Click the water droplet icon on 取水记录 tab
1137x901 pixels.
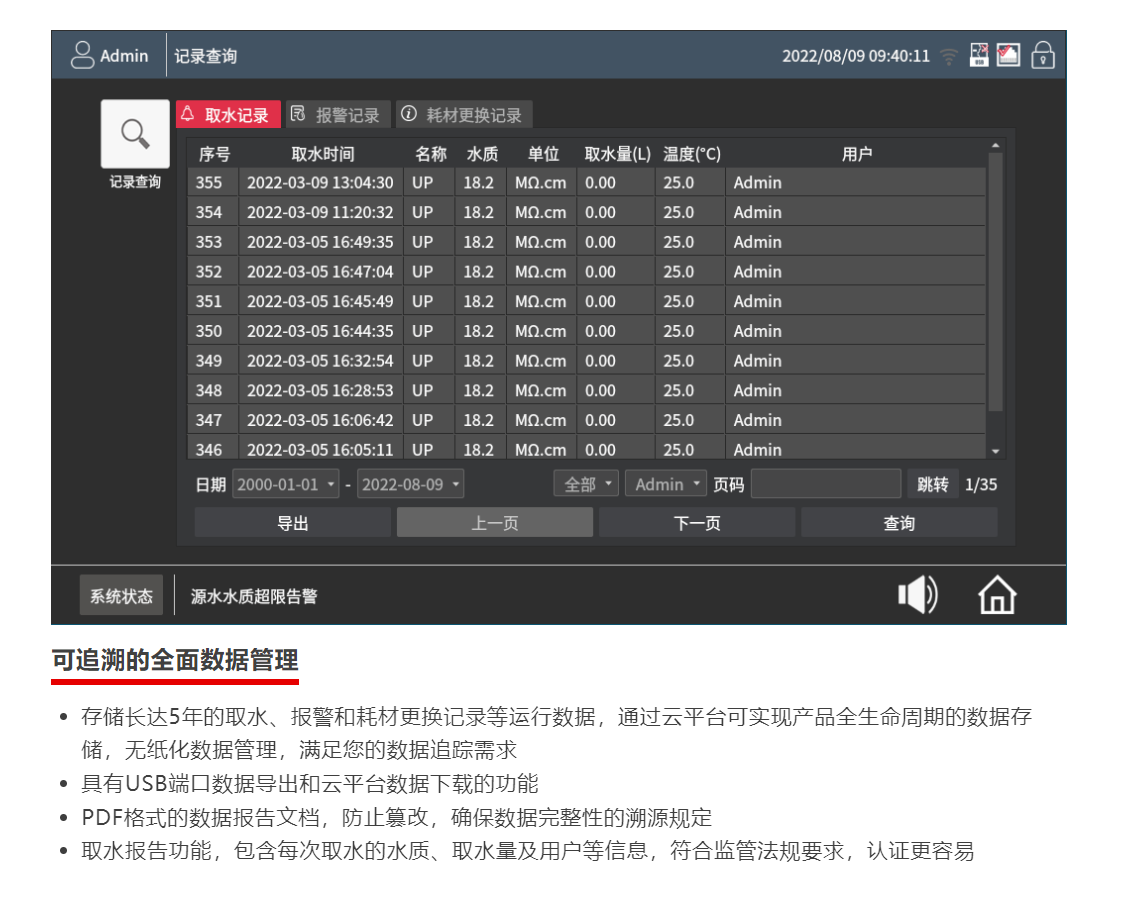point(188,114)
